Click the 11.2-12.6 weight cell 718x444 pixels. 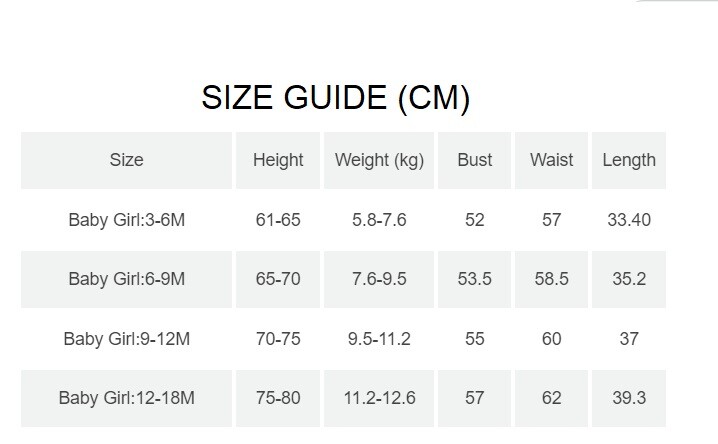tap(379, 398)
